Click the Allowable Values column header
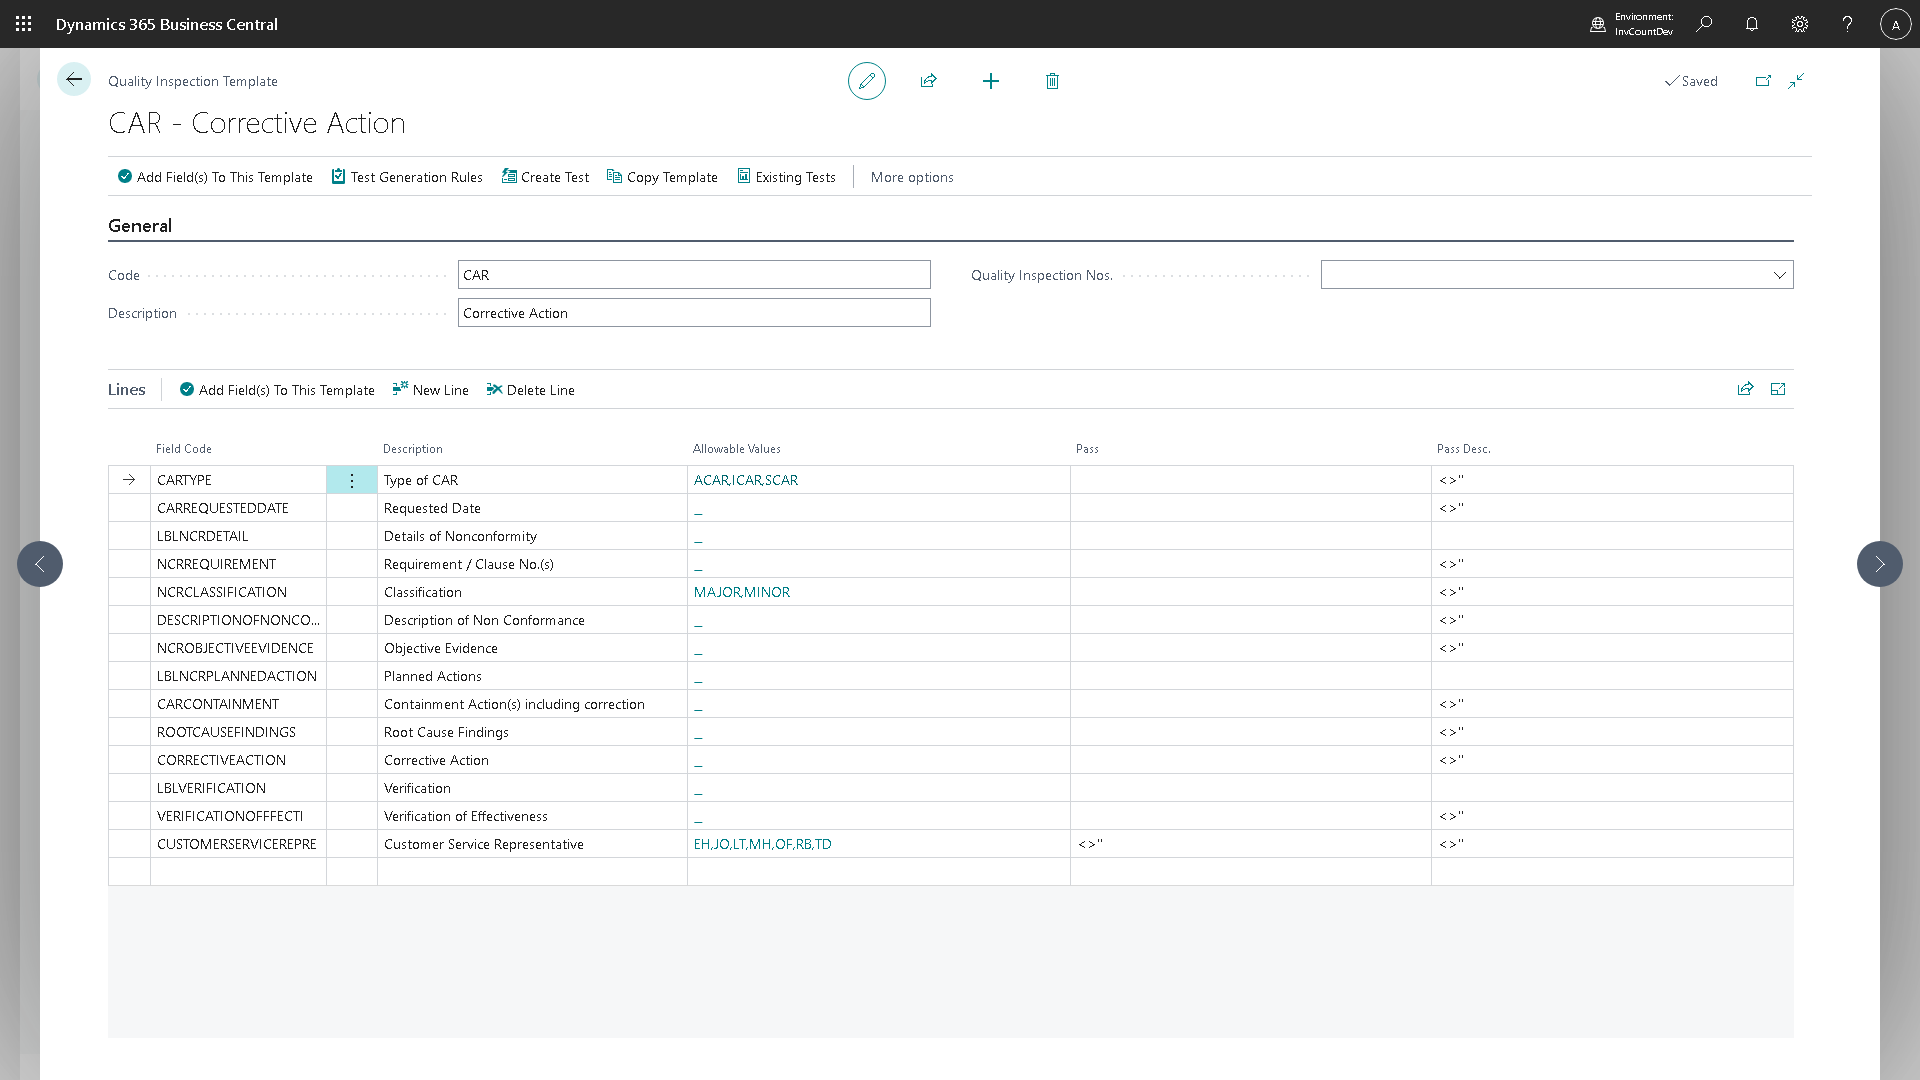This screenshot has width=1920, height=1080. coord(737,449)
